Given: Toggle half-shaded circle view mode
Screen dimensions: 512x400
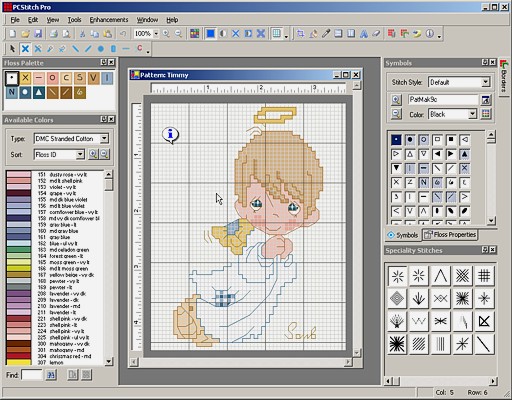Looking at the screenshot, I should click(223, 34).
